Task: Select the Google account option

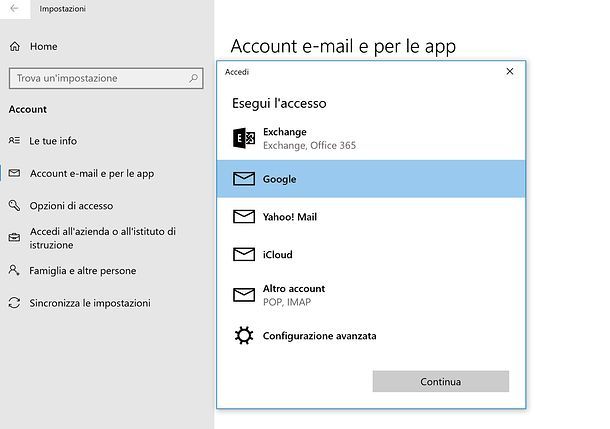Action: (371, 179)
